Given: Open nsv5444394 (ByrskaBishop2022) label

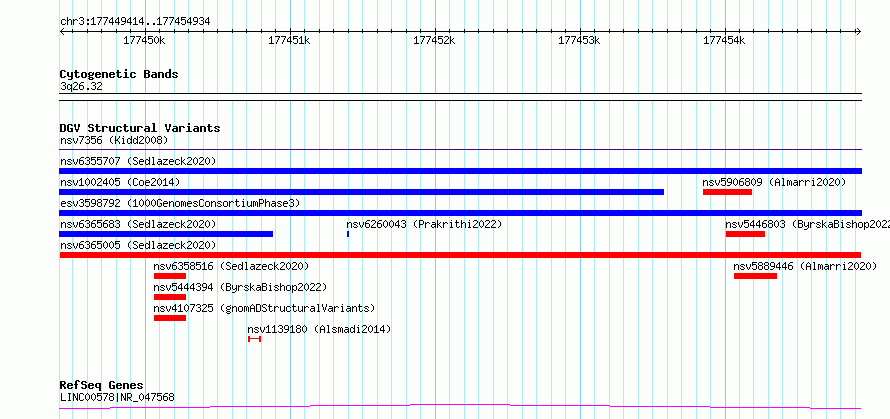Looking at the screenshot, I should pos(240,287).
